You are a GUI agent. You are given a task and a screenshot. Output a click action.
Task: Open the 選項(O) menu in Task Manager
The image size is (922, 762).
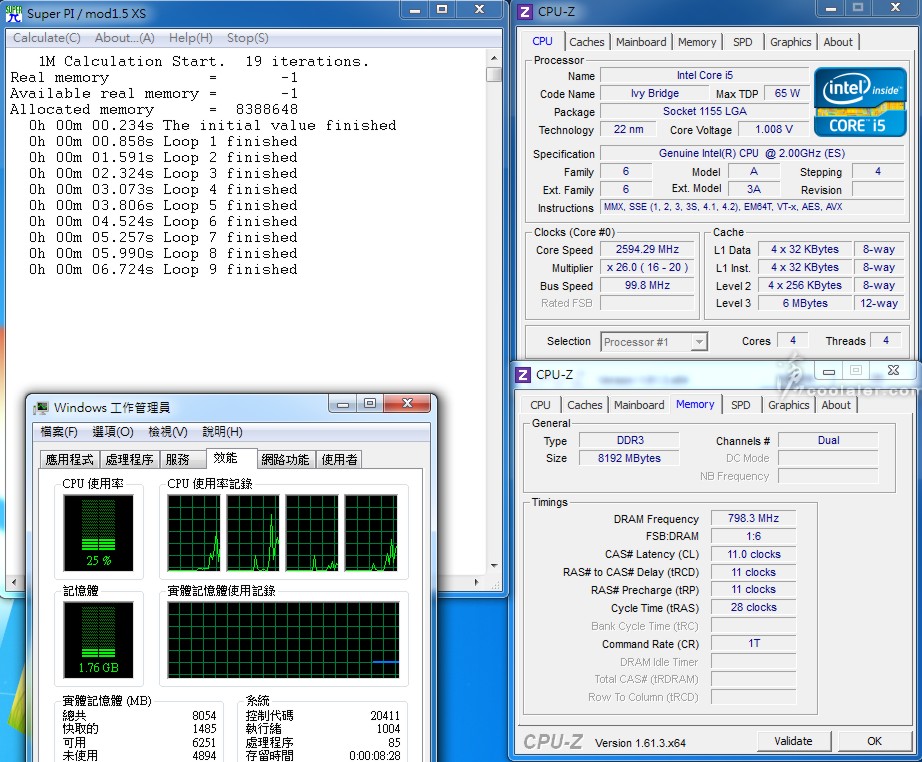pyautogui.click(x=113, y=432)
